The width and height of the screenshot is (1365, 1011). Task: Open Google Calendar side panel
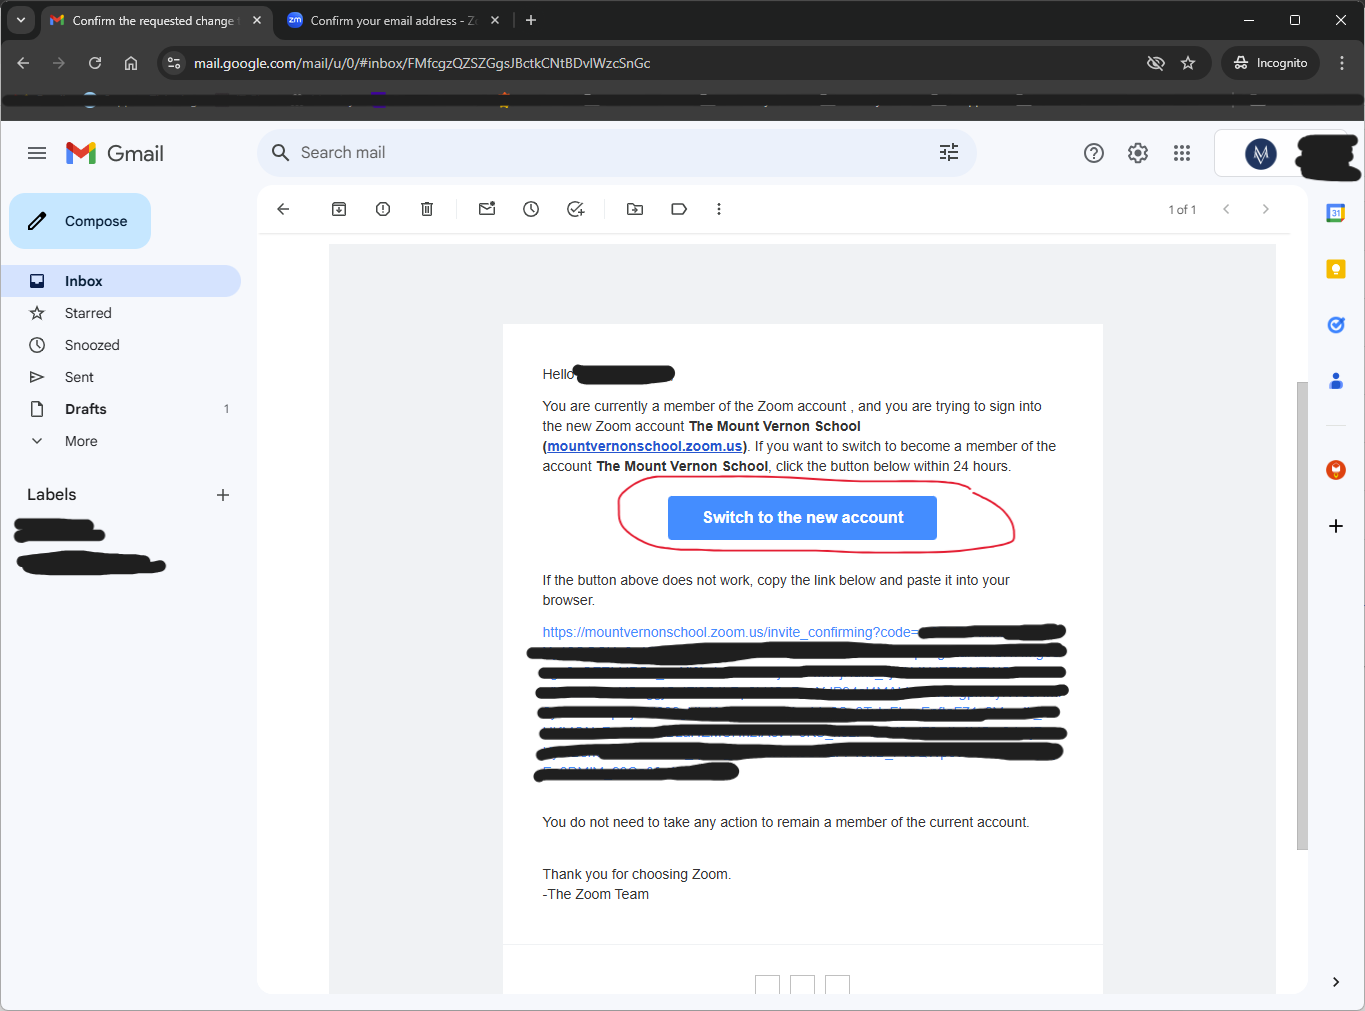point(1336,213)
